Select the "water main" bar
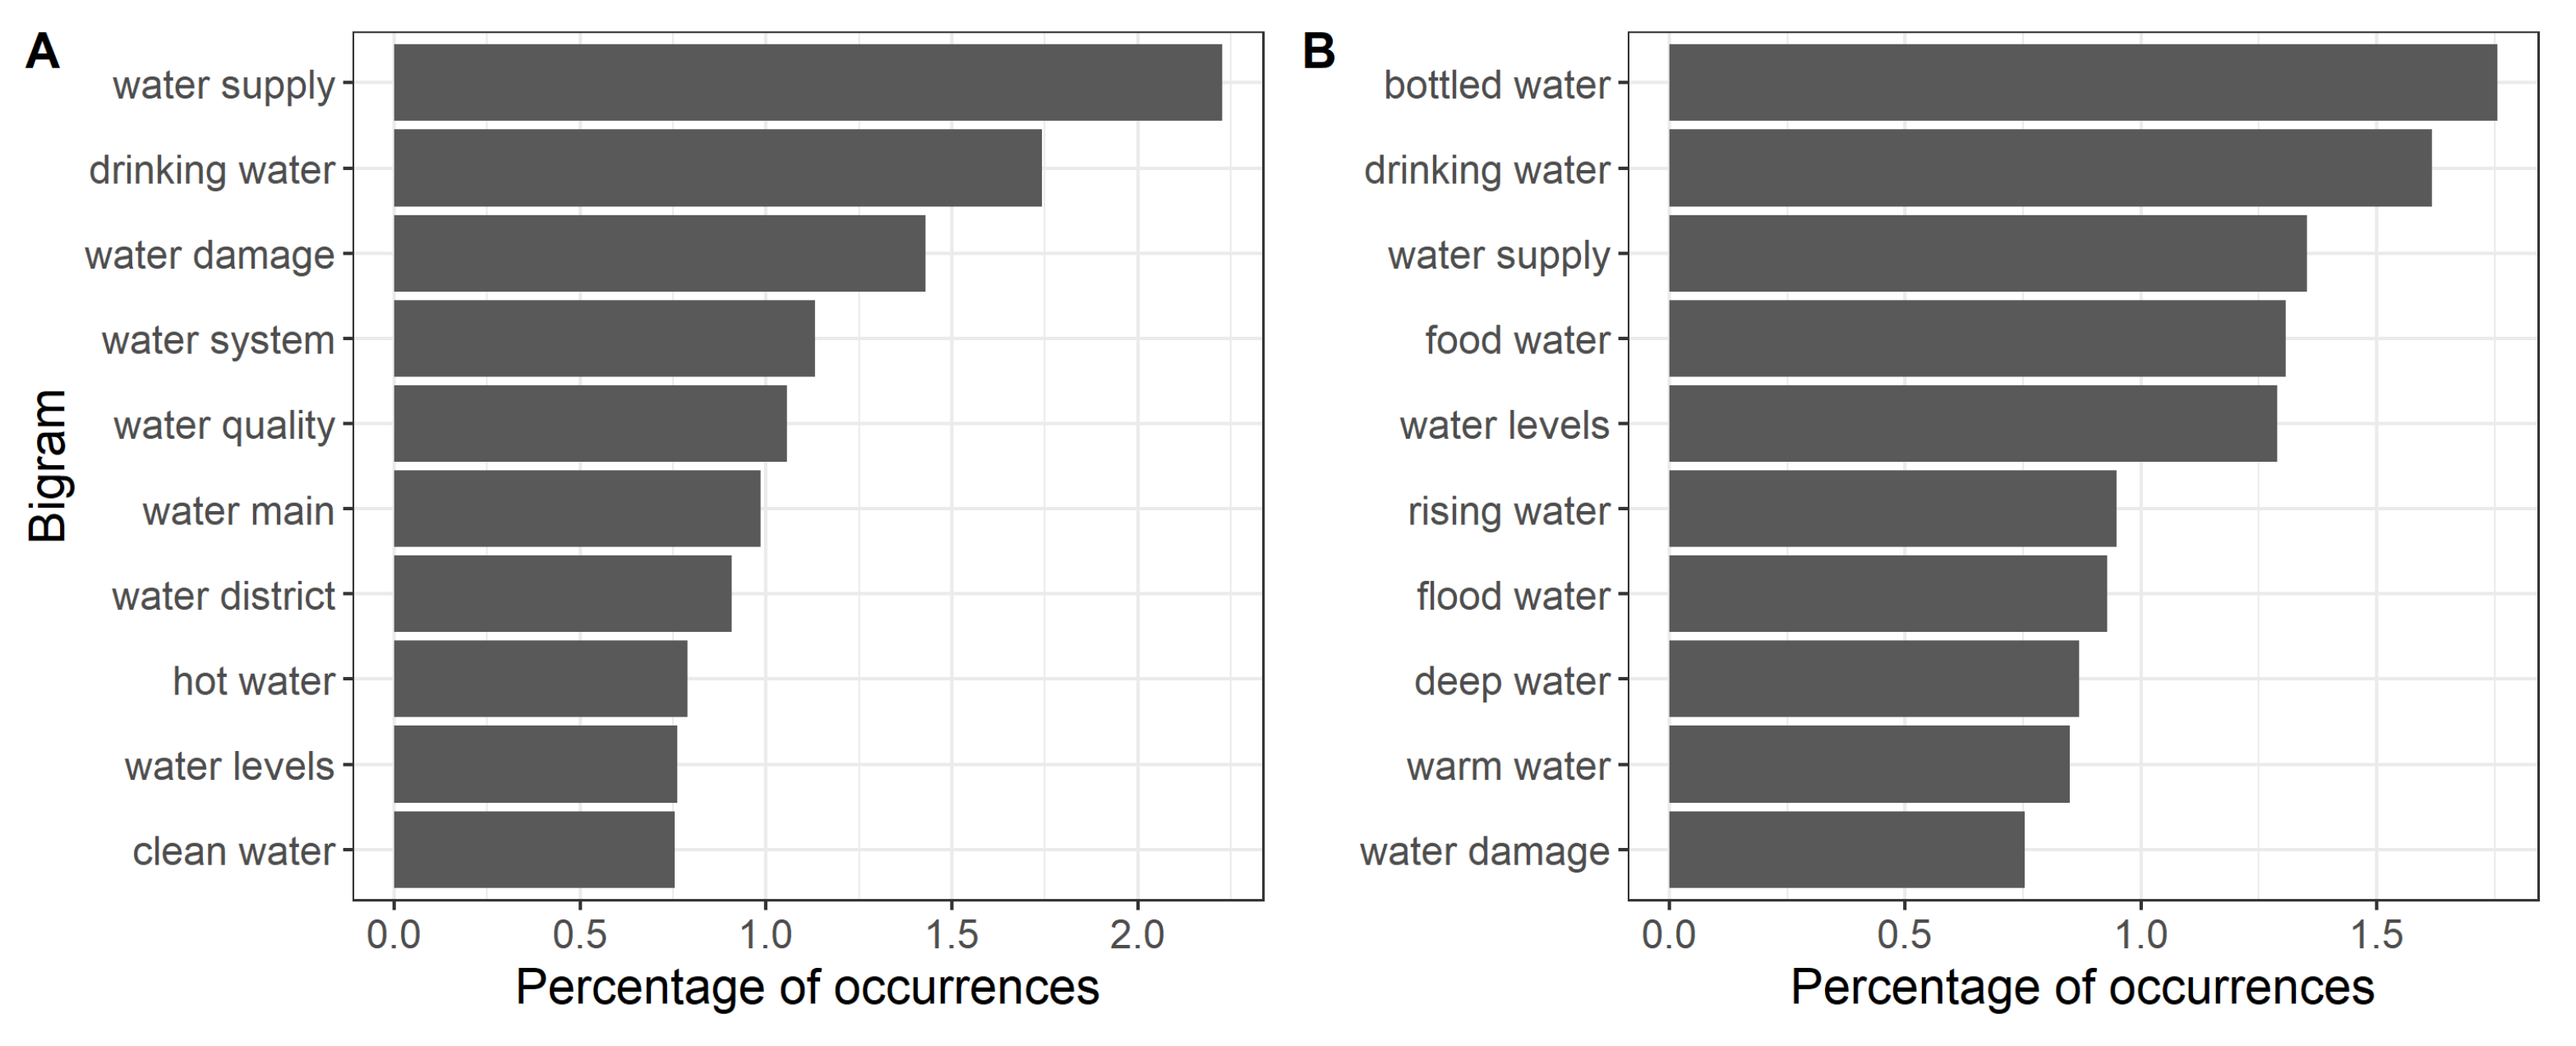This screenshot has width=2576, height=1046. click(577, 508)
